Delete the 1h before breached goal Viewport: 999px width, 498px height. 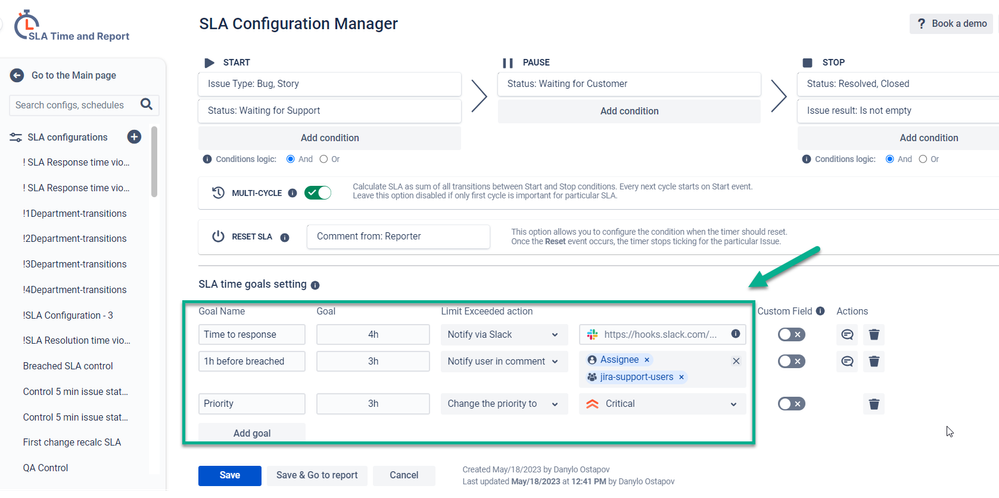click(x=874, y=361)
